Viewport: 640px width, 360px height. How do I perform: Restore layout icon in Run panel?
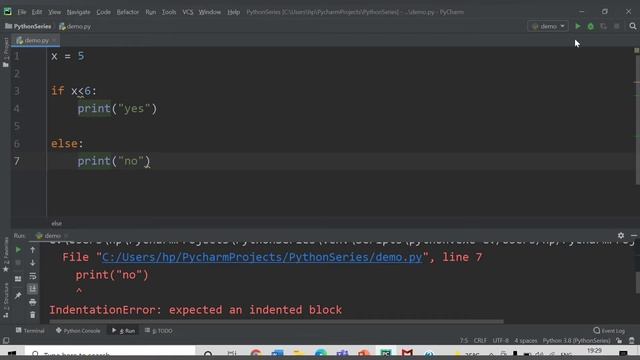pos(18,279)
